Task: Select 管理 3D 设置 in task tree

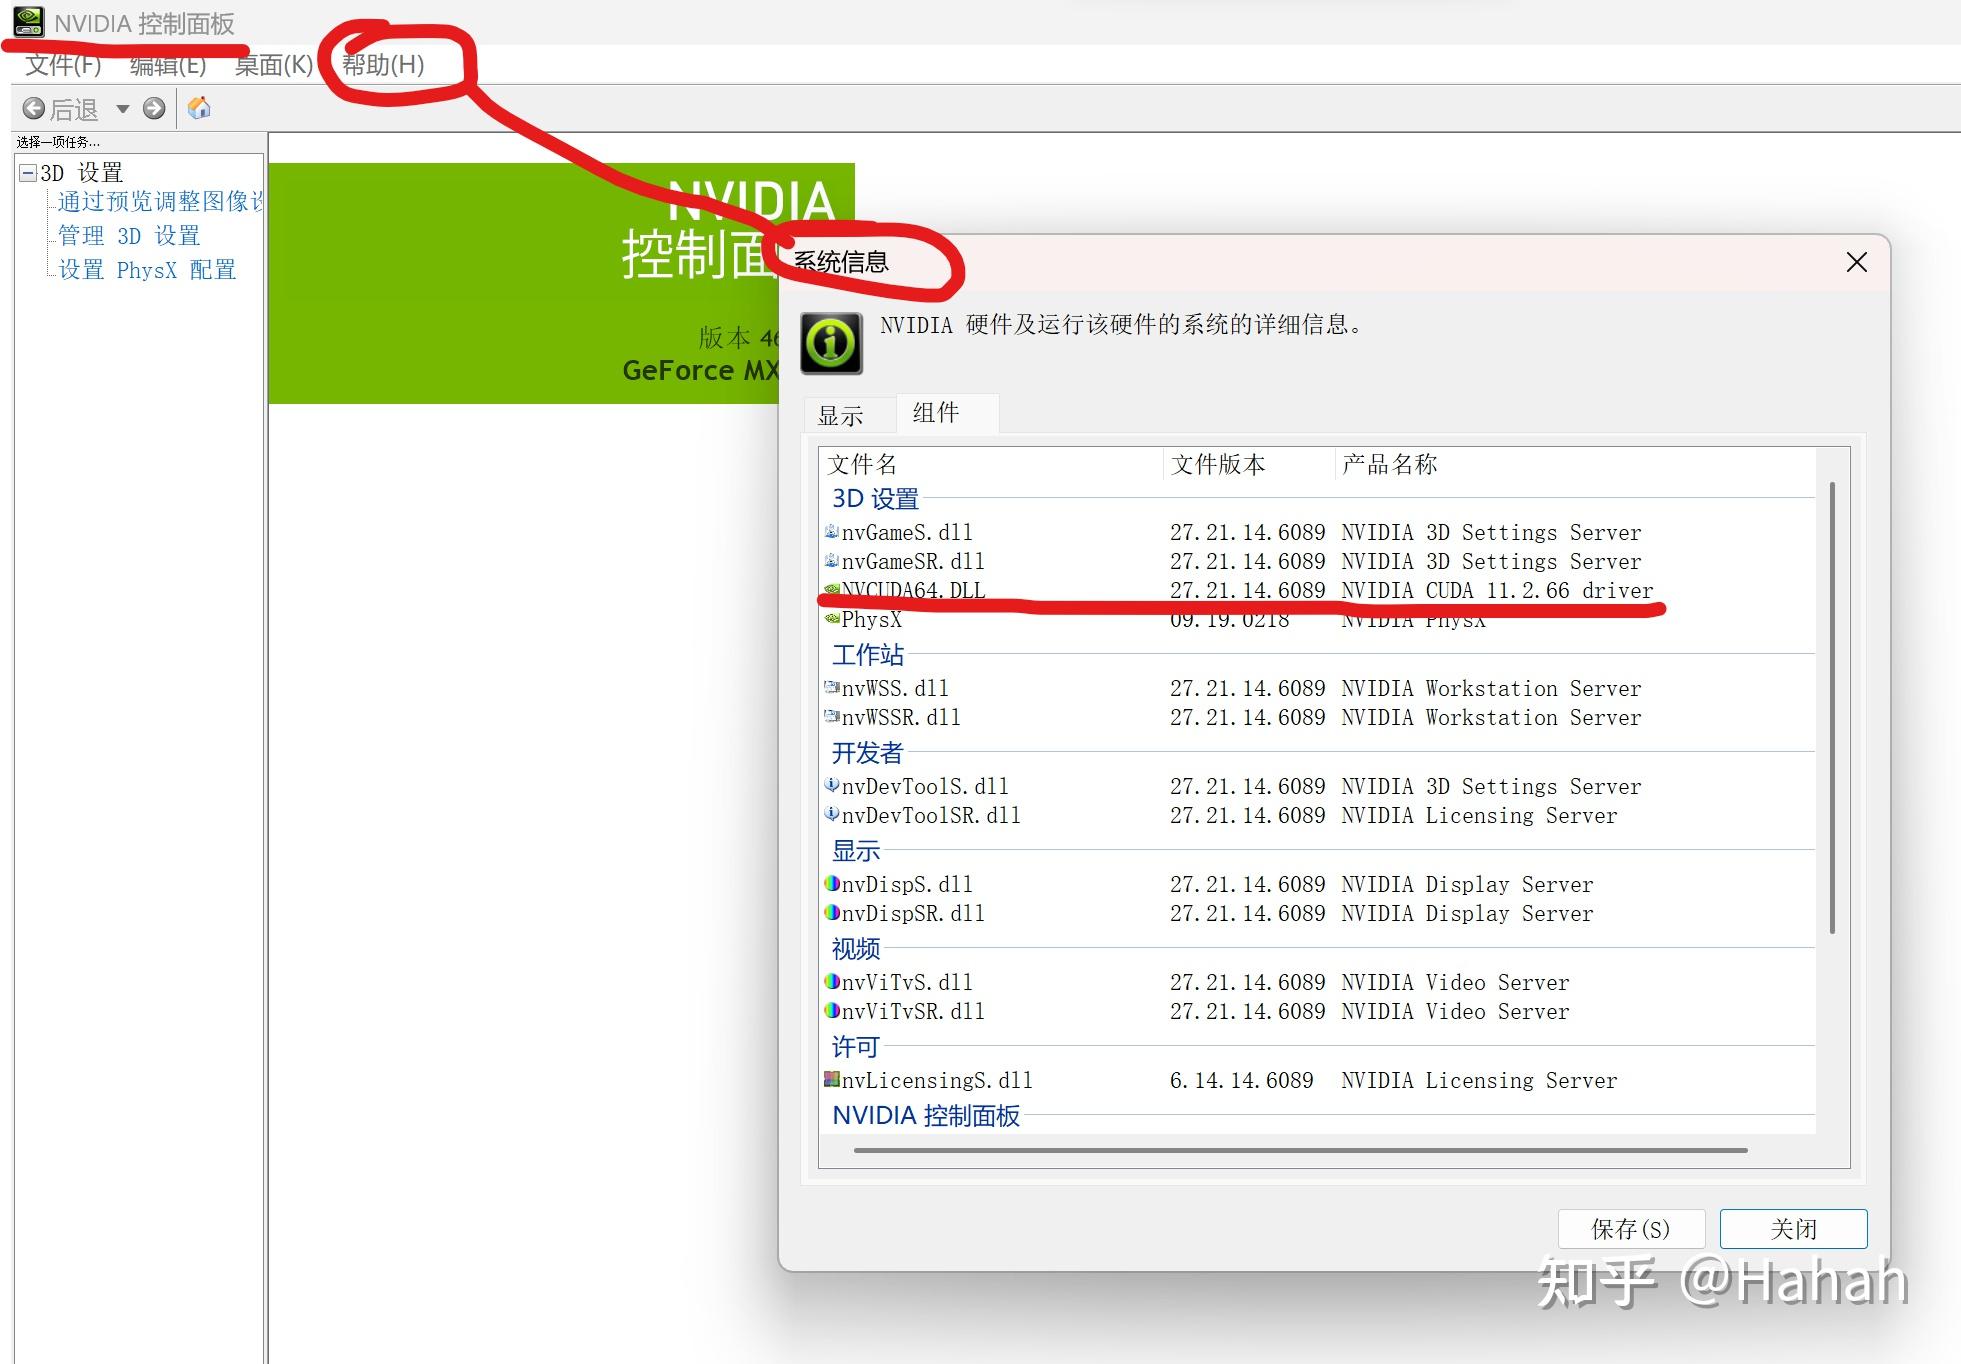Action: pyautogui.click(x=129, y=236)
